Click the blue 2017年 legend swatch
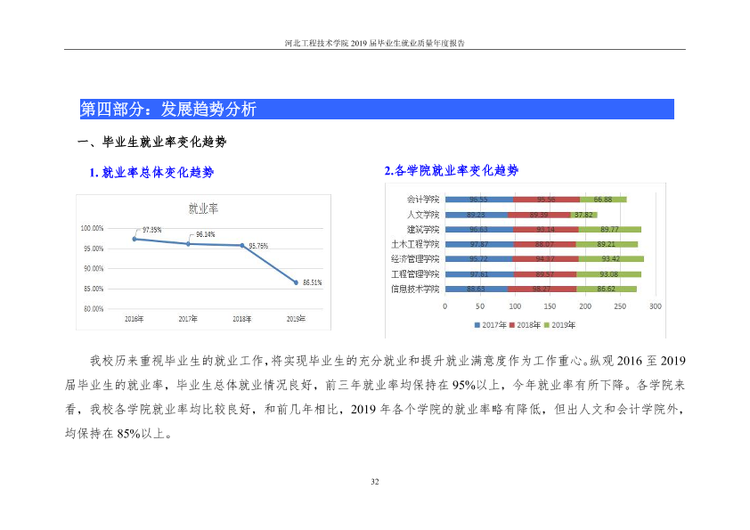The width and height of the screenshot is (750, 530). click(477, 325)
